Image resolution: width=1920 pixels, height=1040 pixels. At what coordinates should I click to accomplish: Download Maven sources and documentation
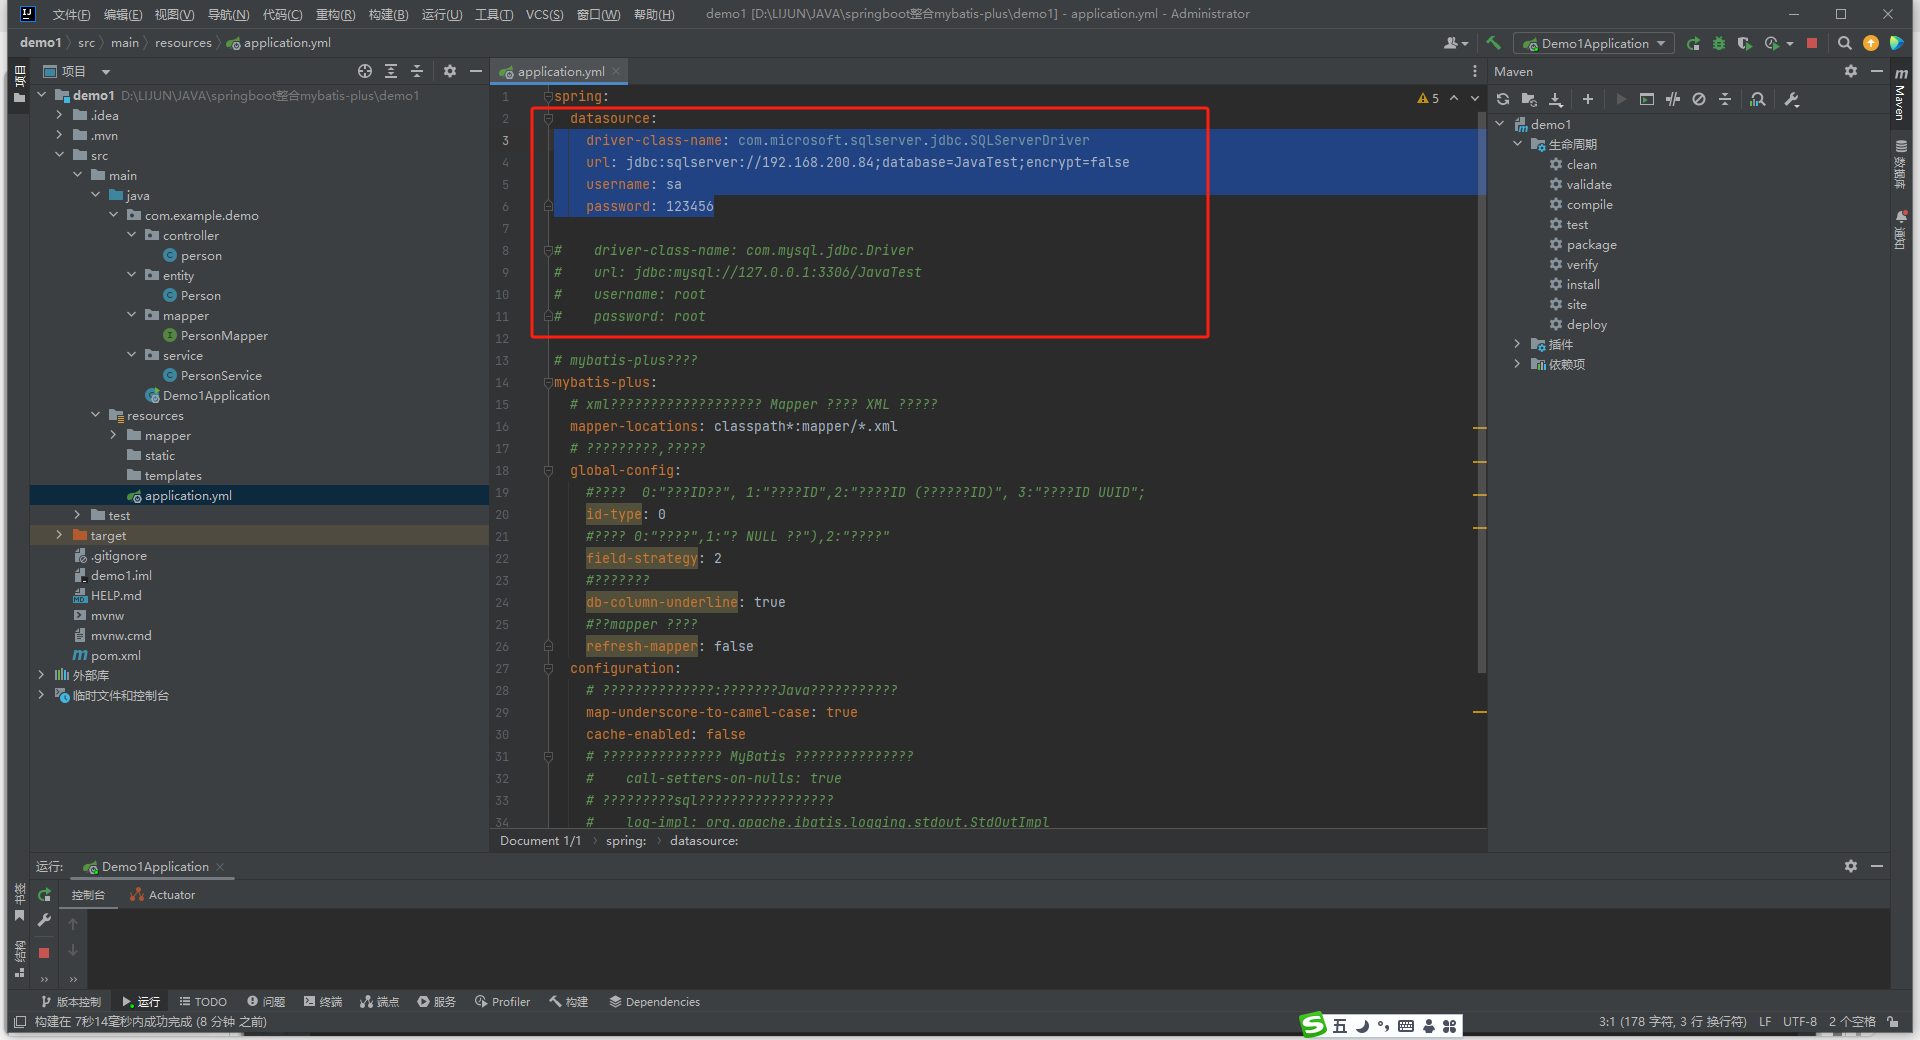coord(1556,99)
